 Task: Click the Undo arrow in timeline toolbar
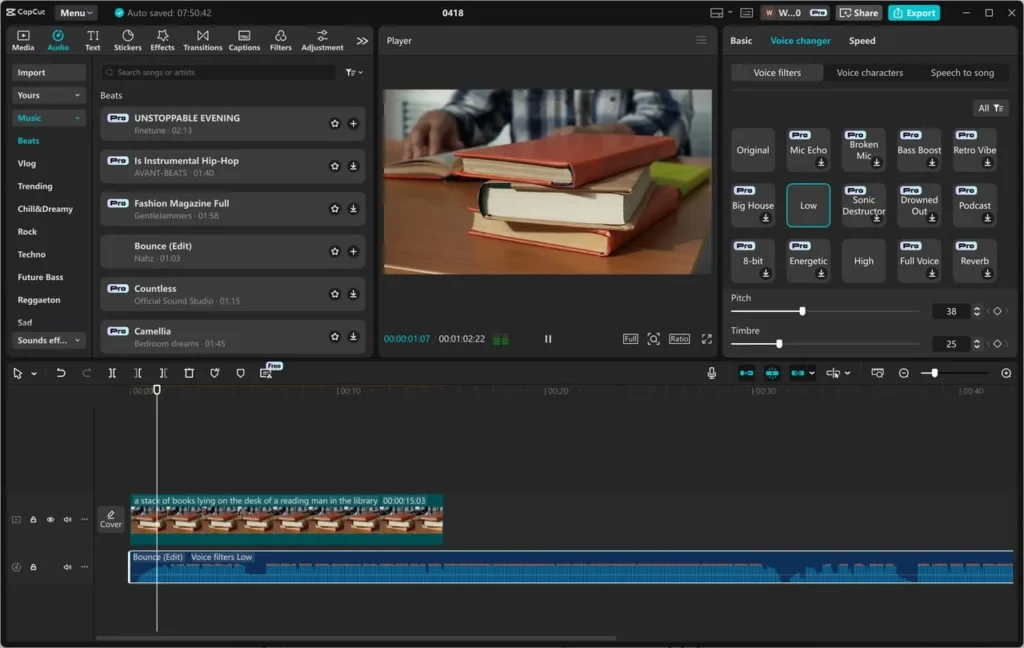coord(61,373)
